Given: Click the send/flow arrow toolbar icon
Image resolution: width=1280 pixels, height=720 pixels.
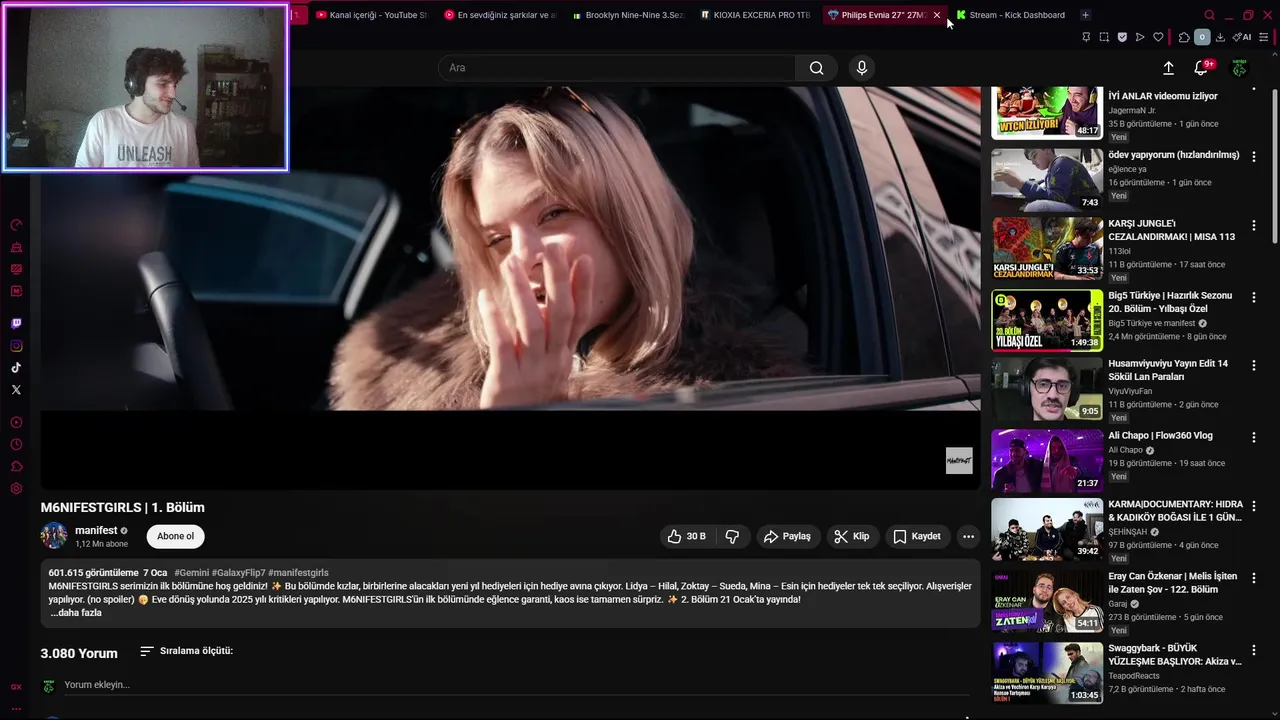Looking at the screenshot, I should tap(1140, 37).
